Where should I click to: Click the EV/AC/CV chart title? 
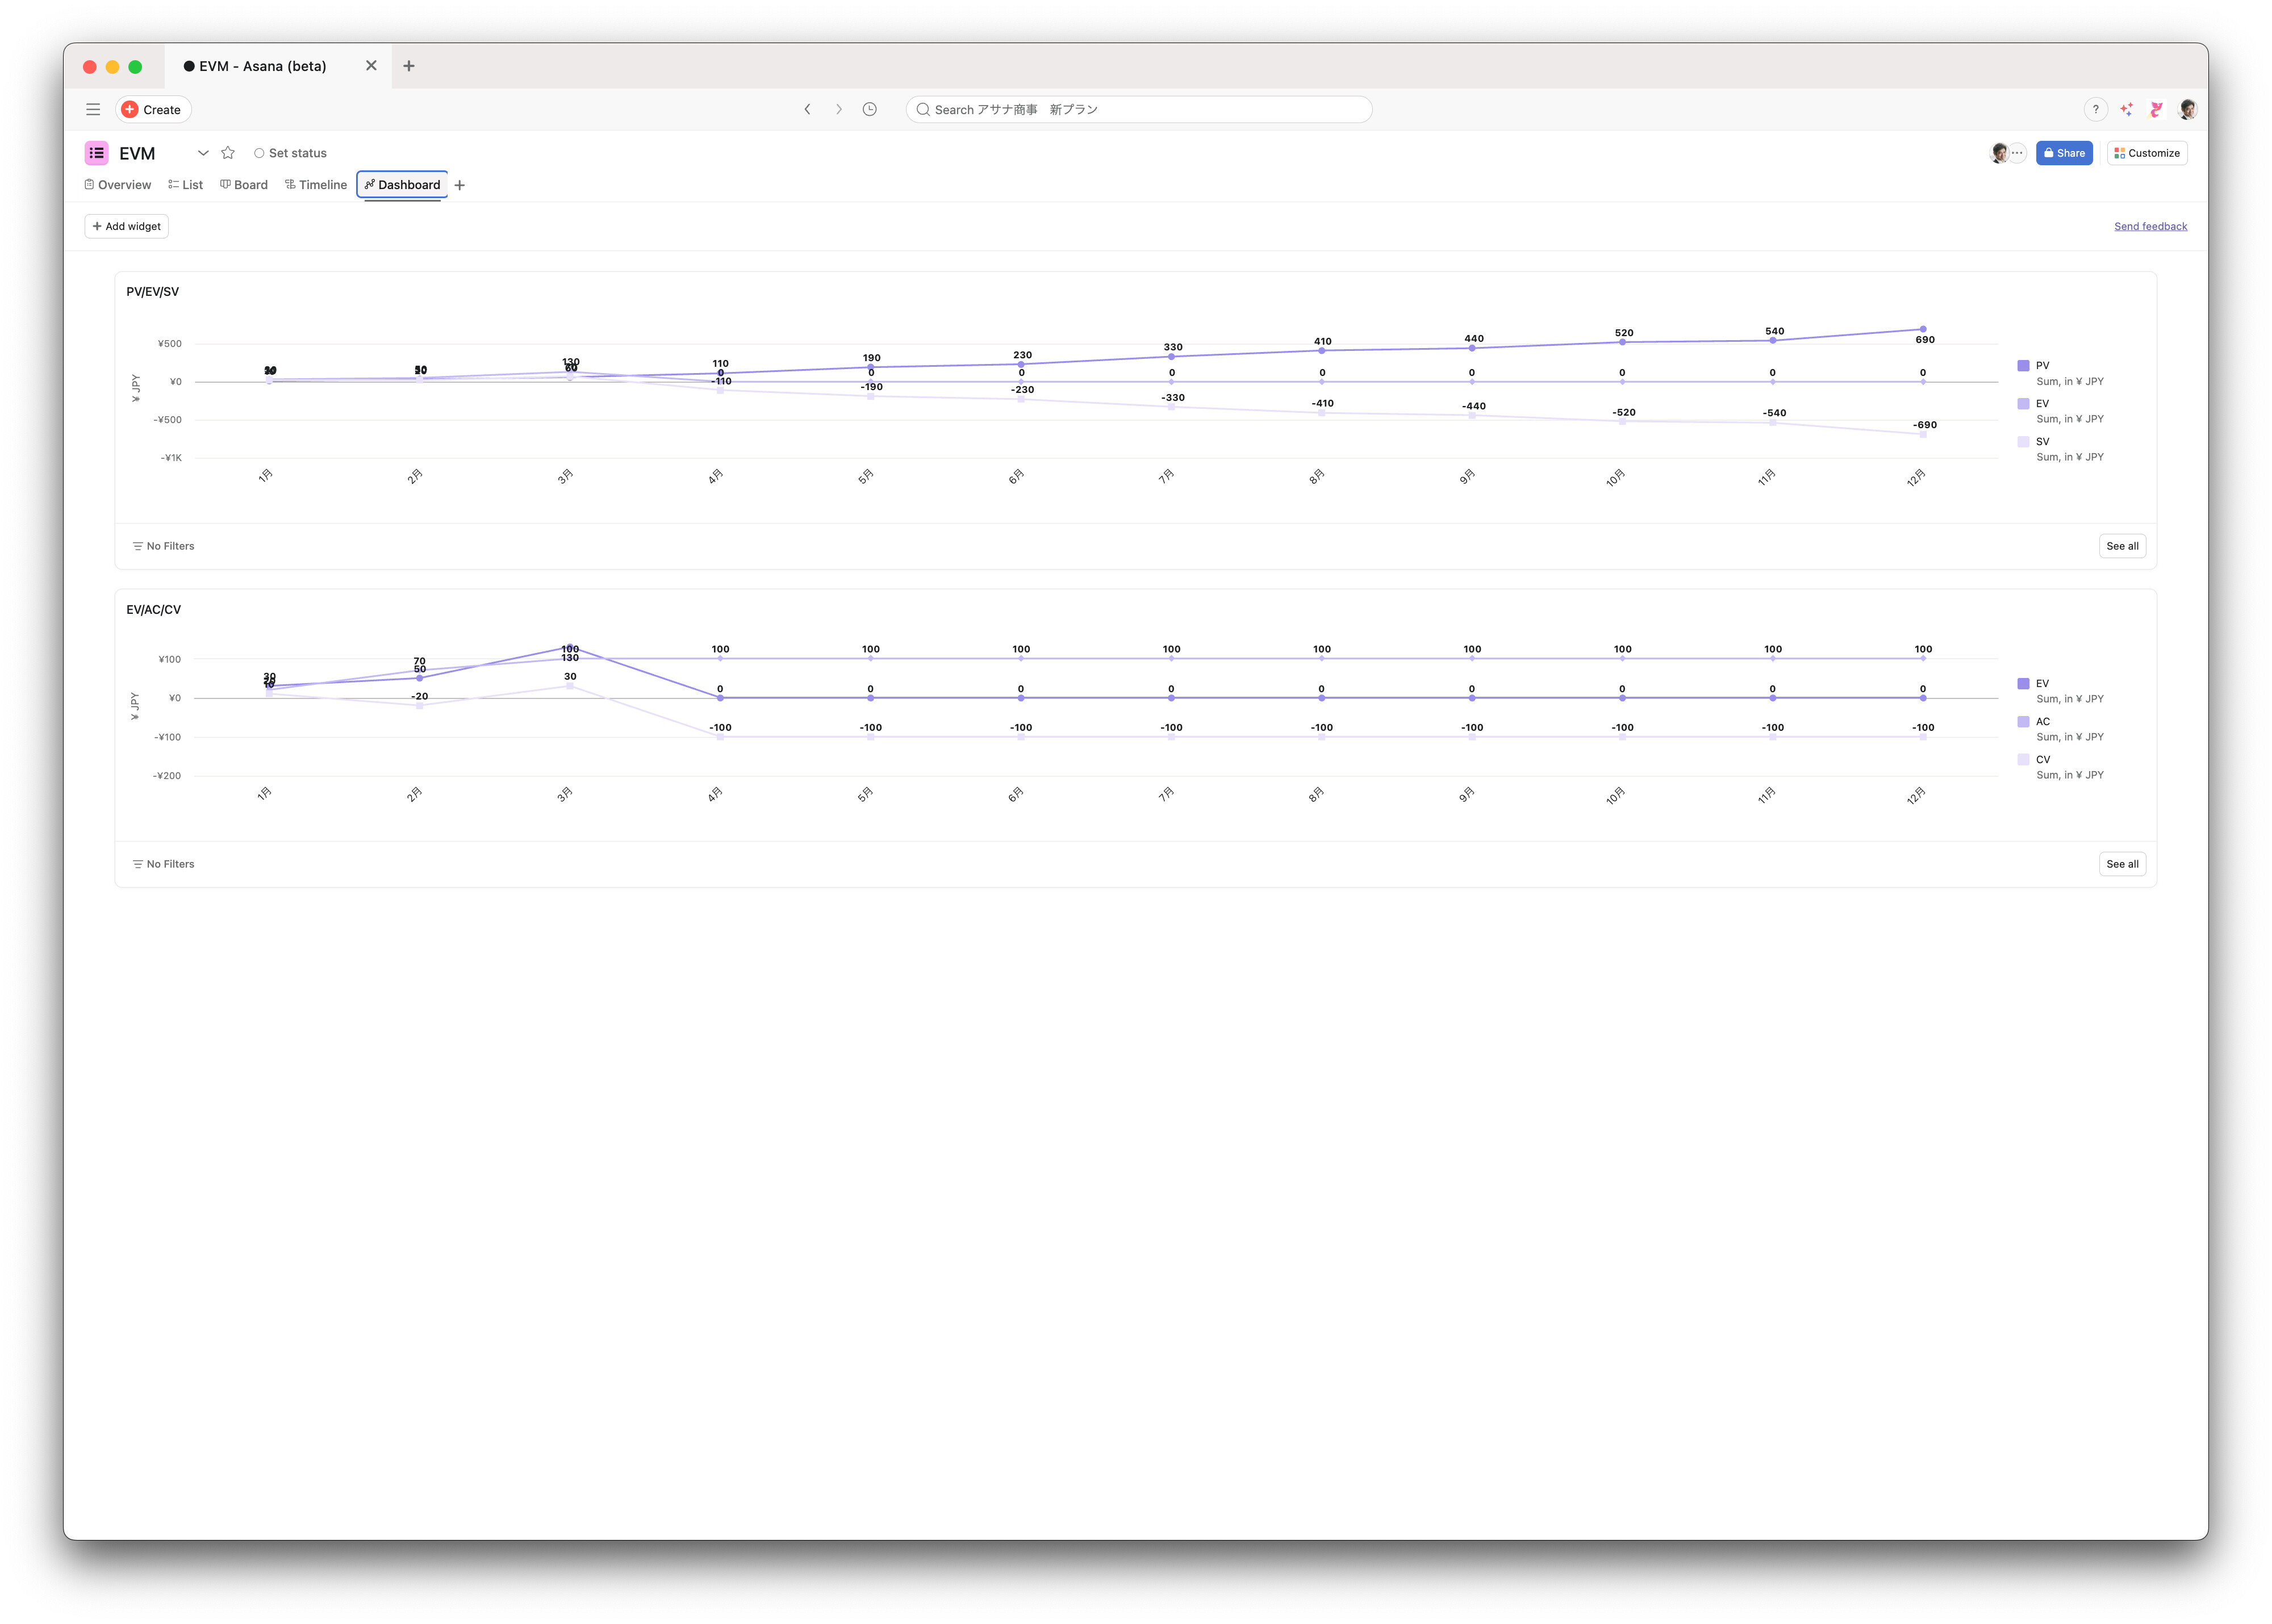[x=153, y=610]
